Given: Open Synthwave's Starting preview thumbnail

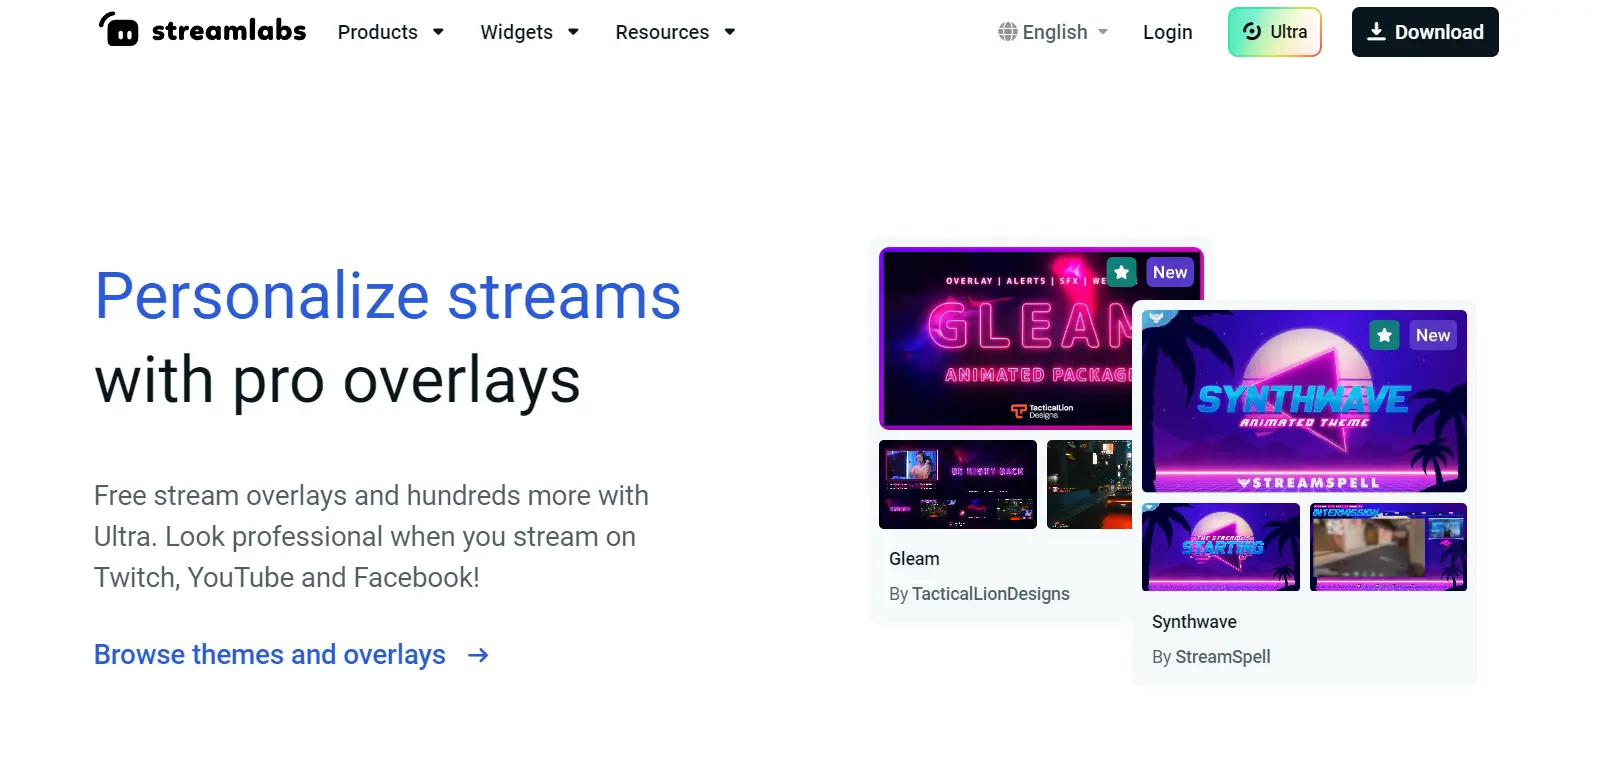Looking at the screenshot, I should click(1221, 547).
